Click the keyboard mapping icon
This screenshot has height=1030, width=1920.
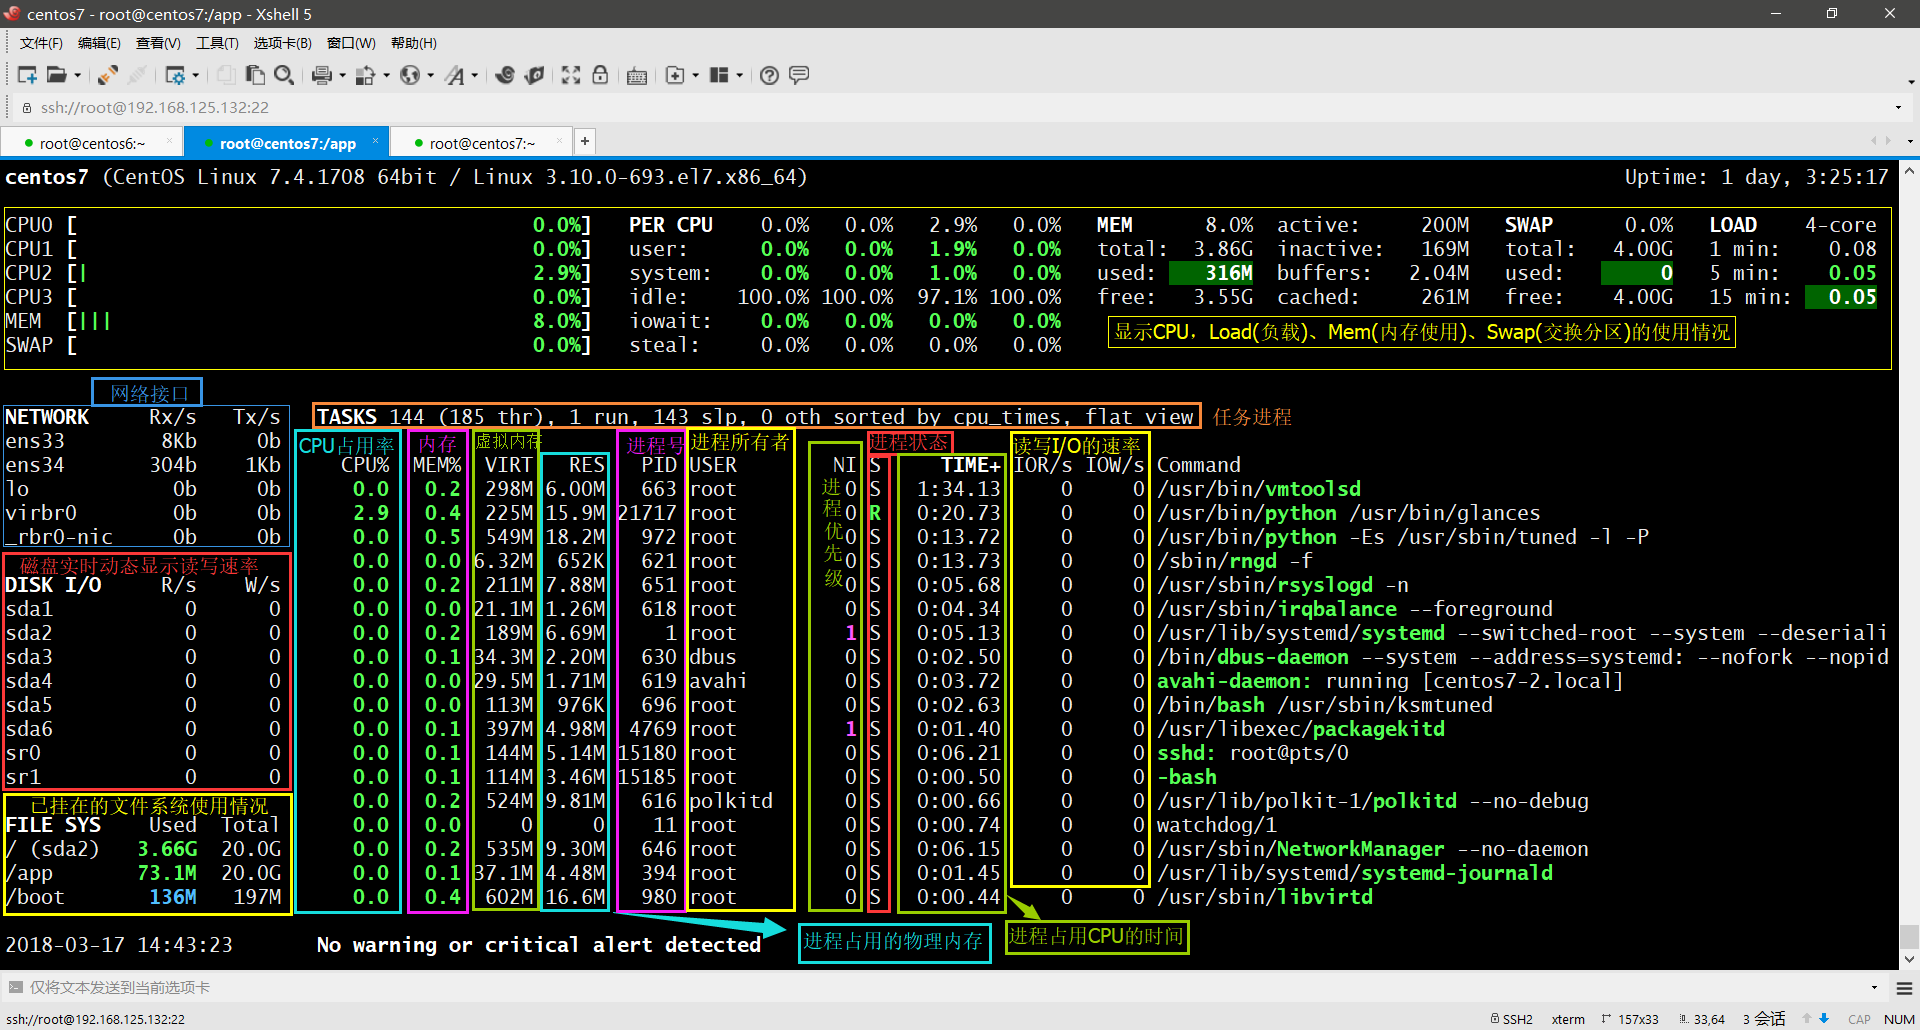pyautogui.click(x=637, y=76)
